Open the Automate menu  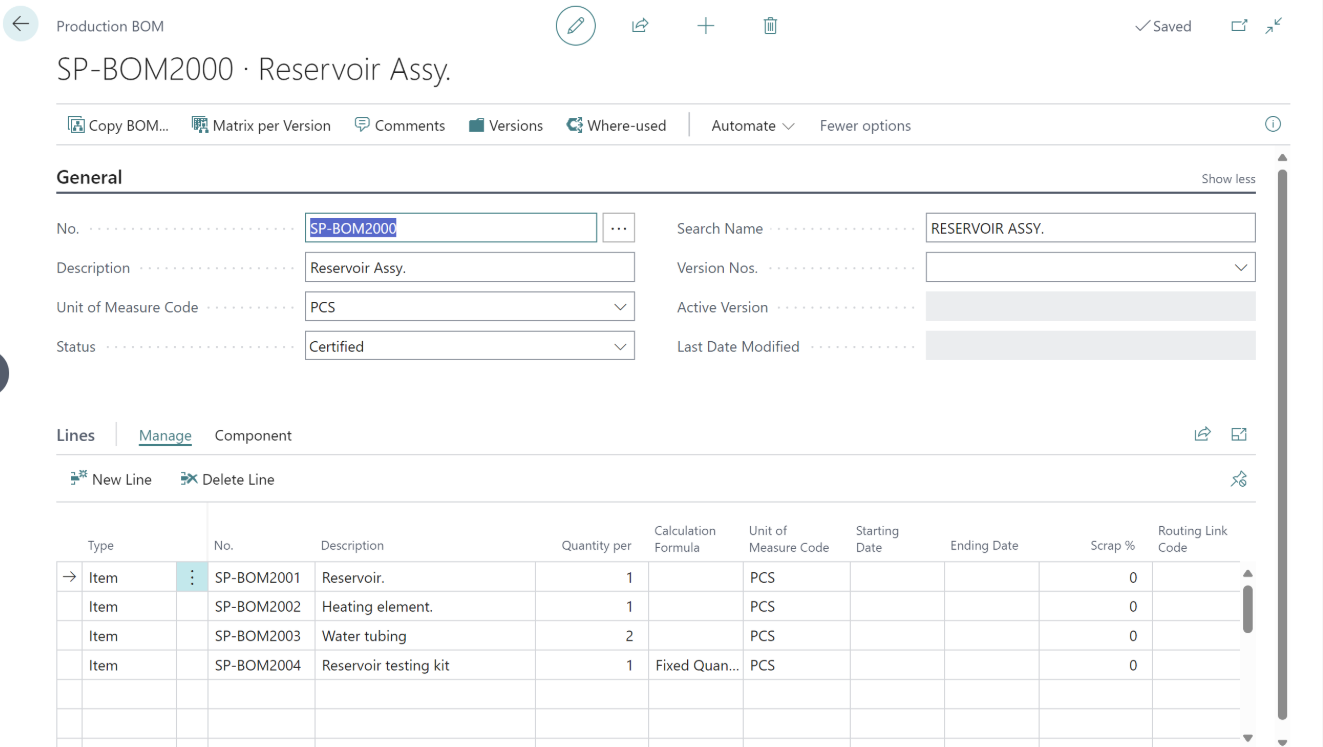(x=752, y=126)
